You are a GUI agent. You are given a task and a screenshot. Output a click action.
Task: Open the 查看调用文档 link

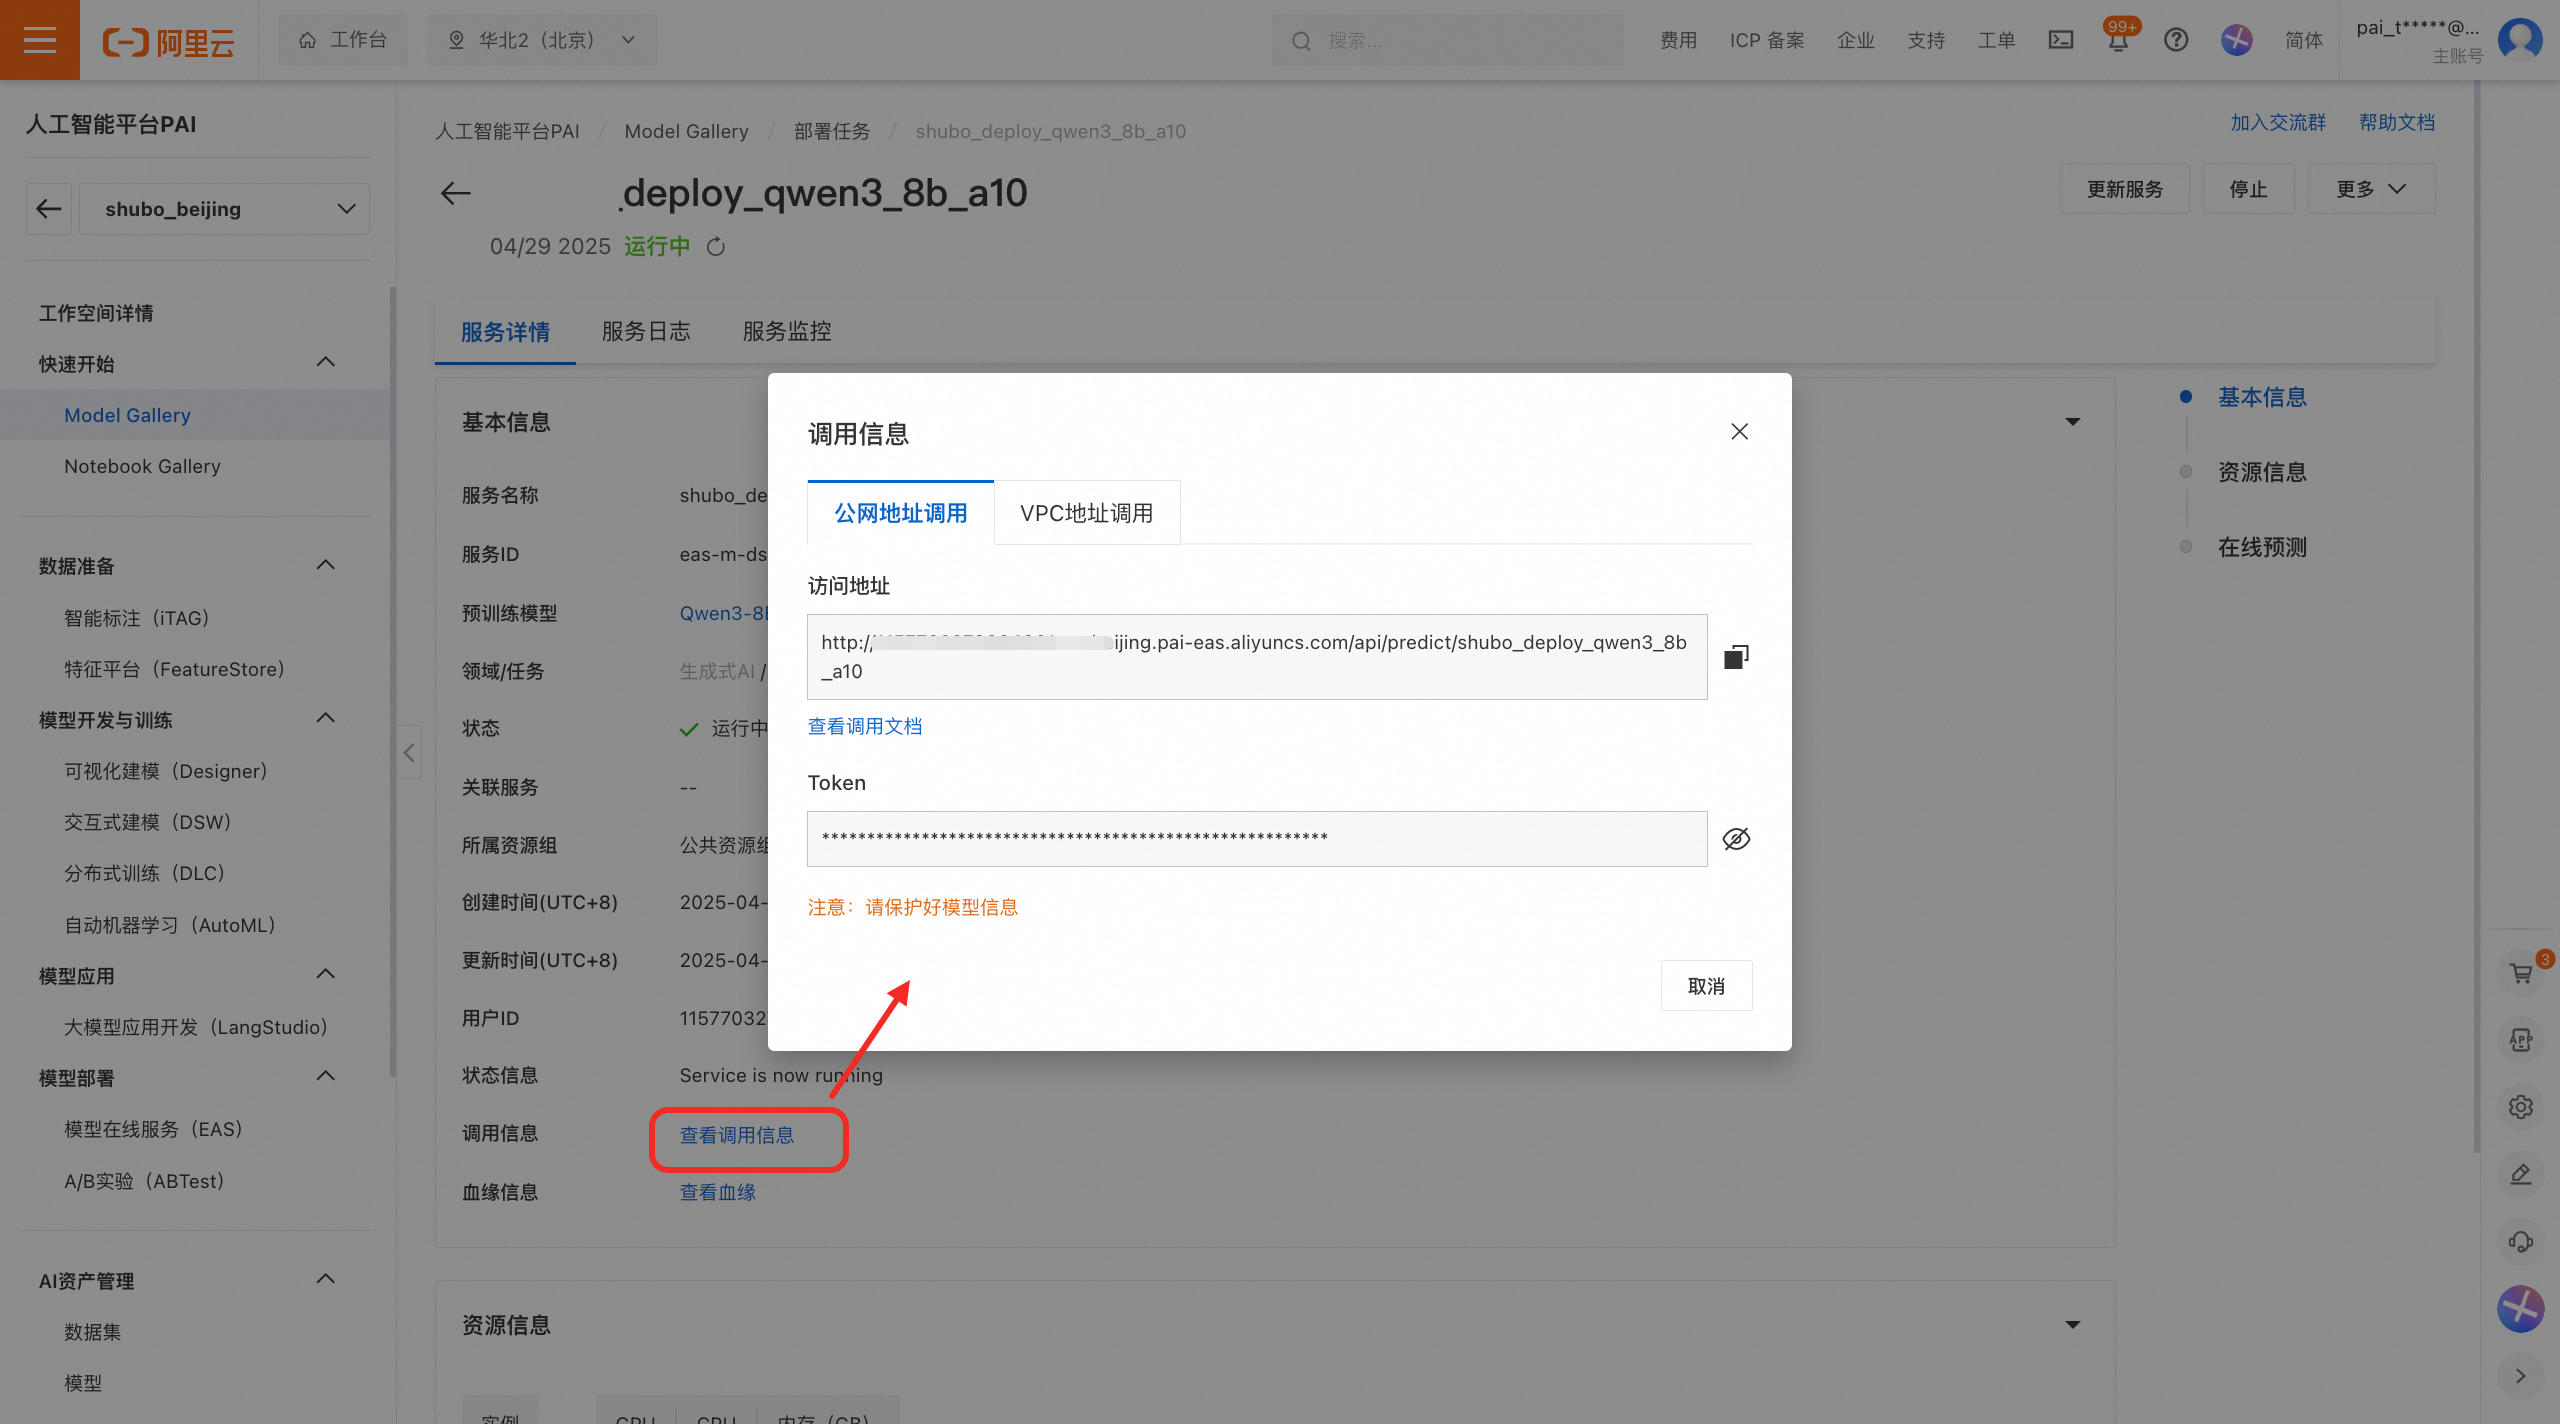865,727
